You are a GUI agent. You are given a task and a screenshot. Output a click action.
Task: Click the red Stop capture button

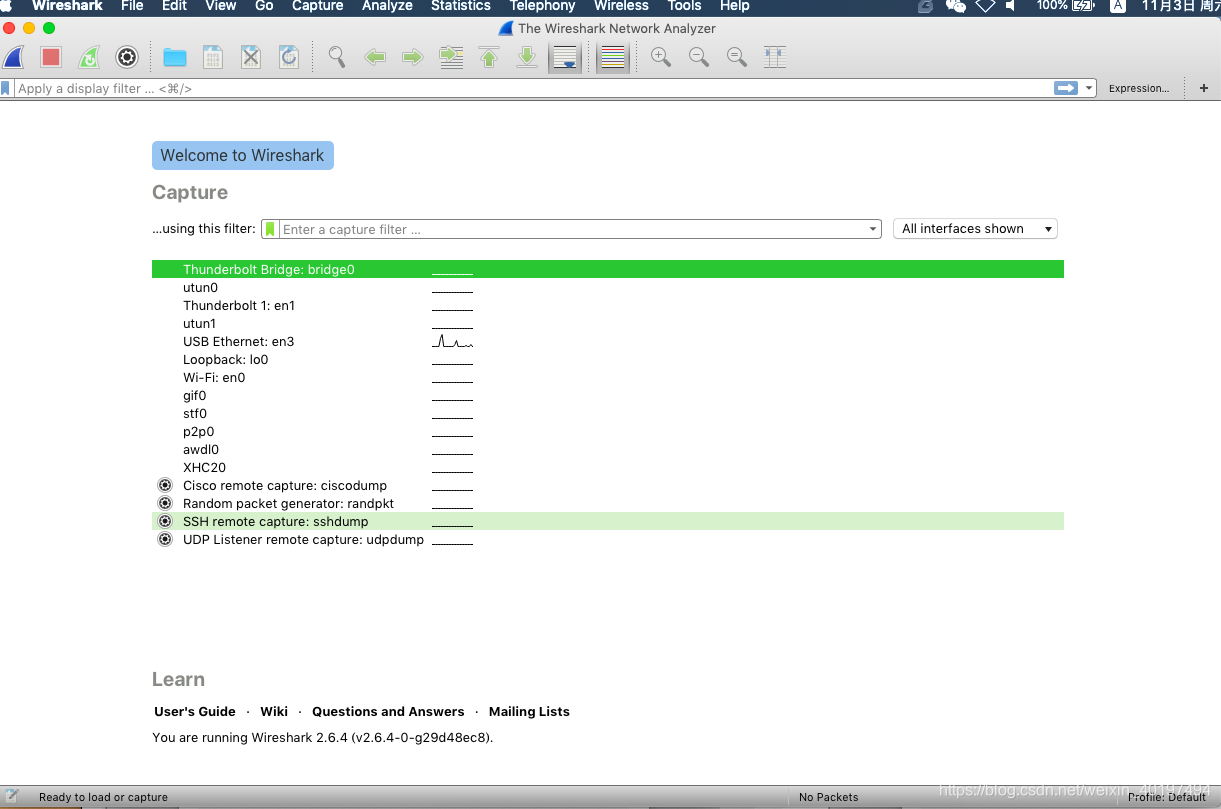tap(51, 57)
